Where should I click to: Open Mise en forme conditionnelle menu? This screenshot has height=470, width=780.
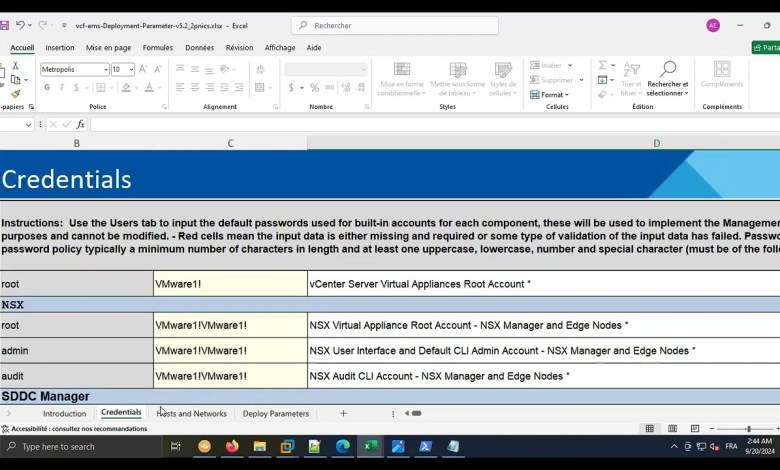[401, 79]
